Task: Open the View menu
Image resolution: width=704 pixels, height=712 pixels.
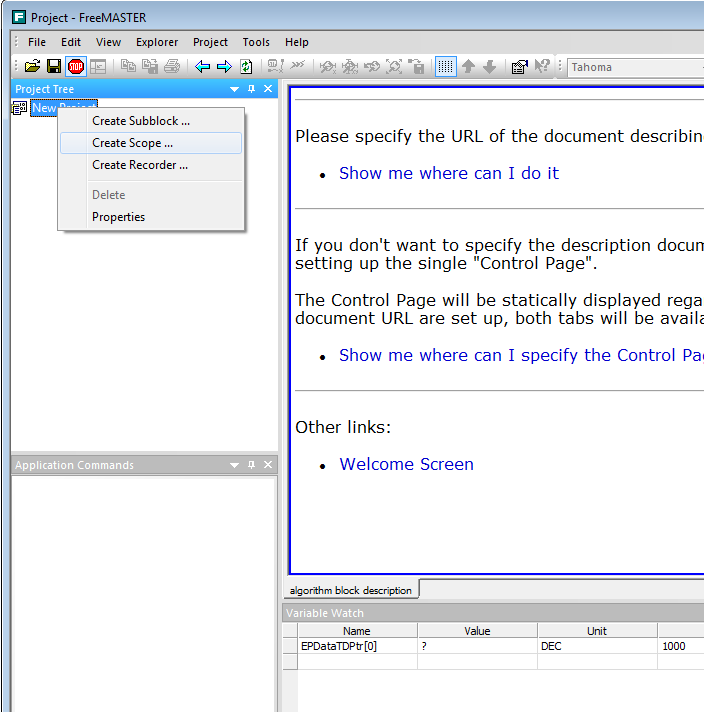Action: point(108,42)
